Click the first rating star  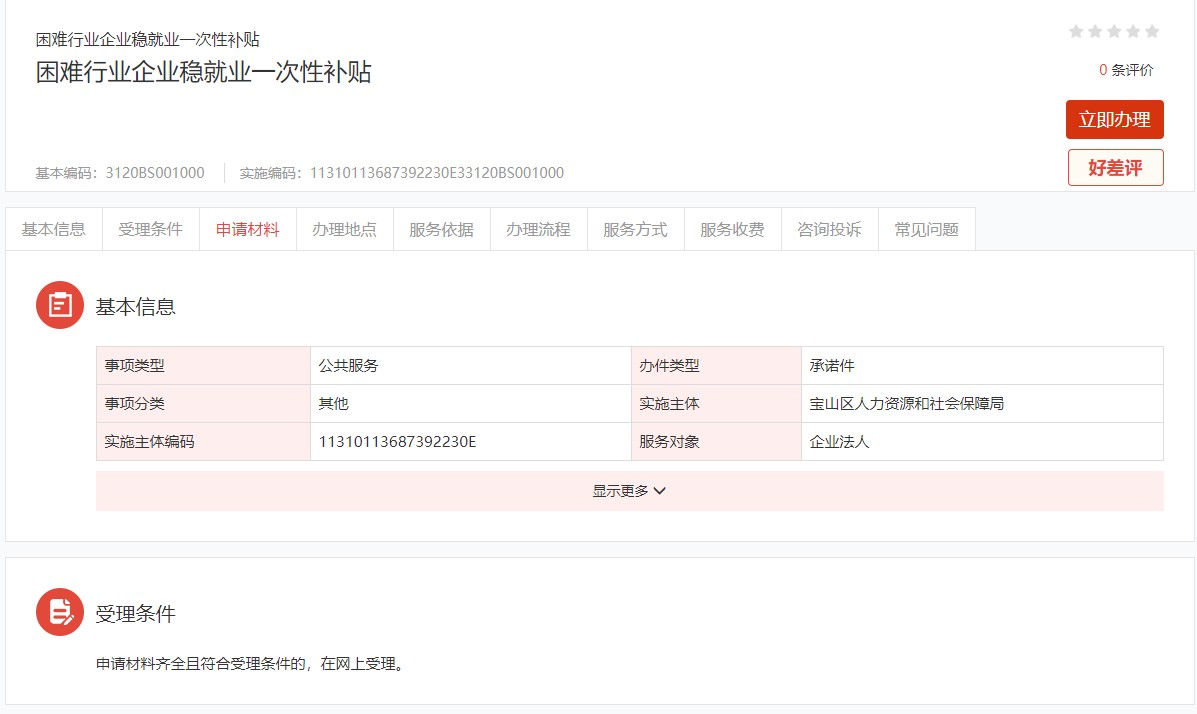(x=1076, y=31)
